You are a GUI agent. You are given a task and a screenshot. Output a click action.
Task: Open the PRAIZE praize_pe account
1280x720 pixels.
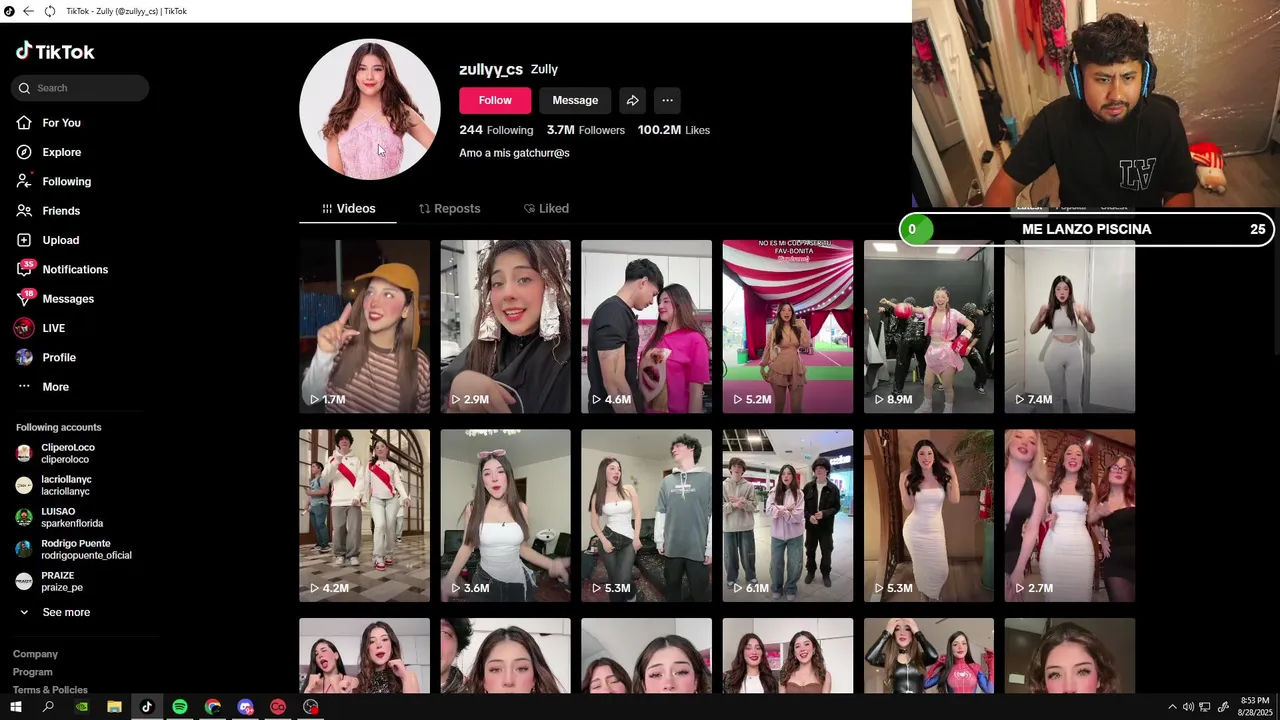(50, 581)
